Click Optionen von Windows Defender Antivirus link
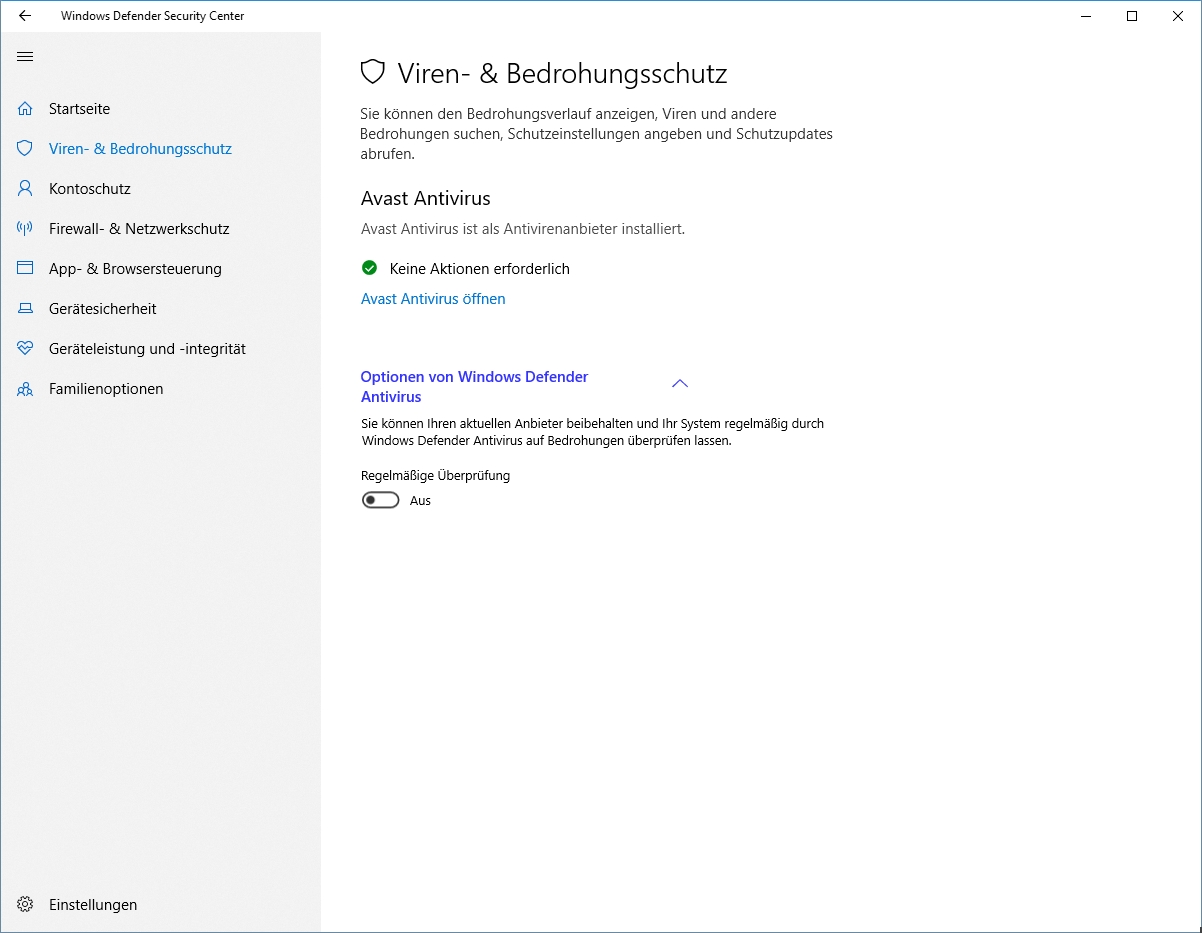This screenshot has width=1202, height=933. (474, 386)
